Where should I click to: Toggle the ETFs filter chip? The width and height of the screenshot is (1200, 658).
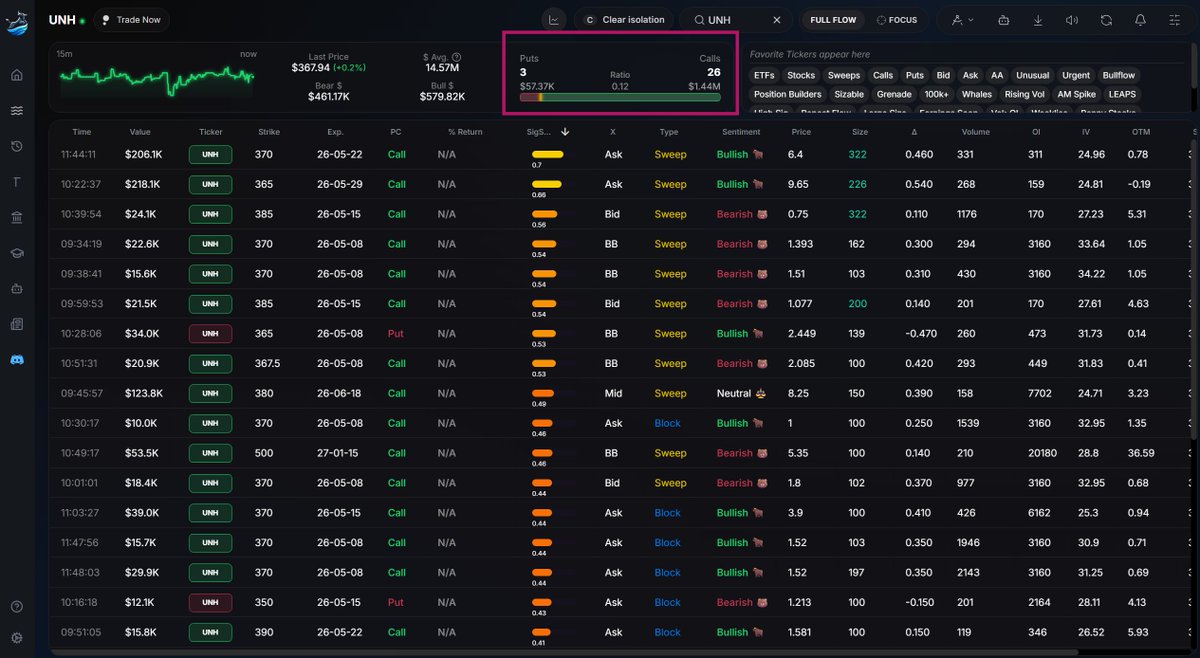point(764,75)
